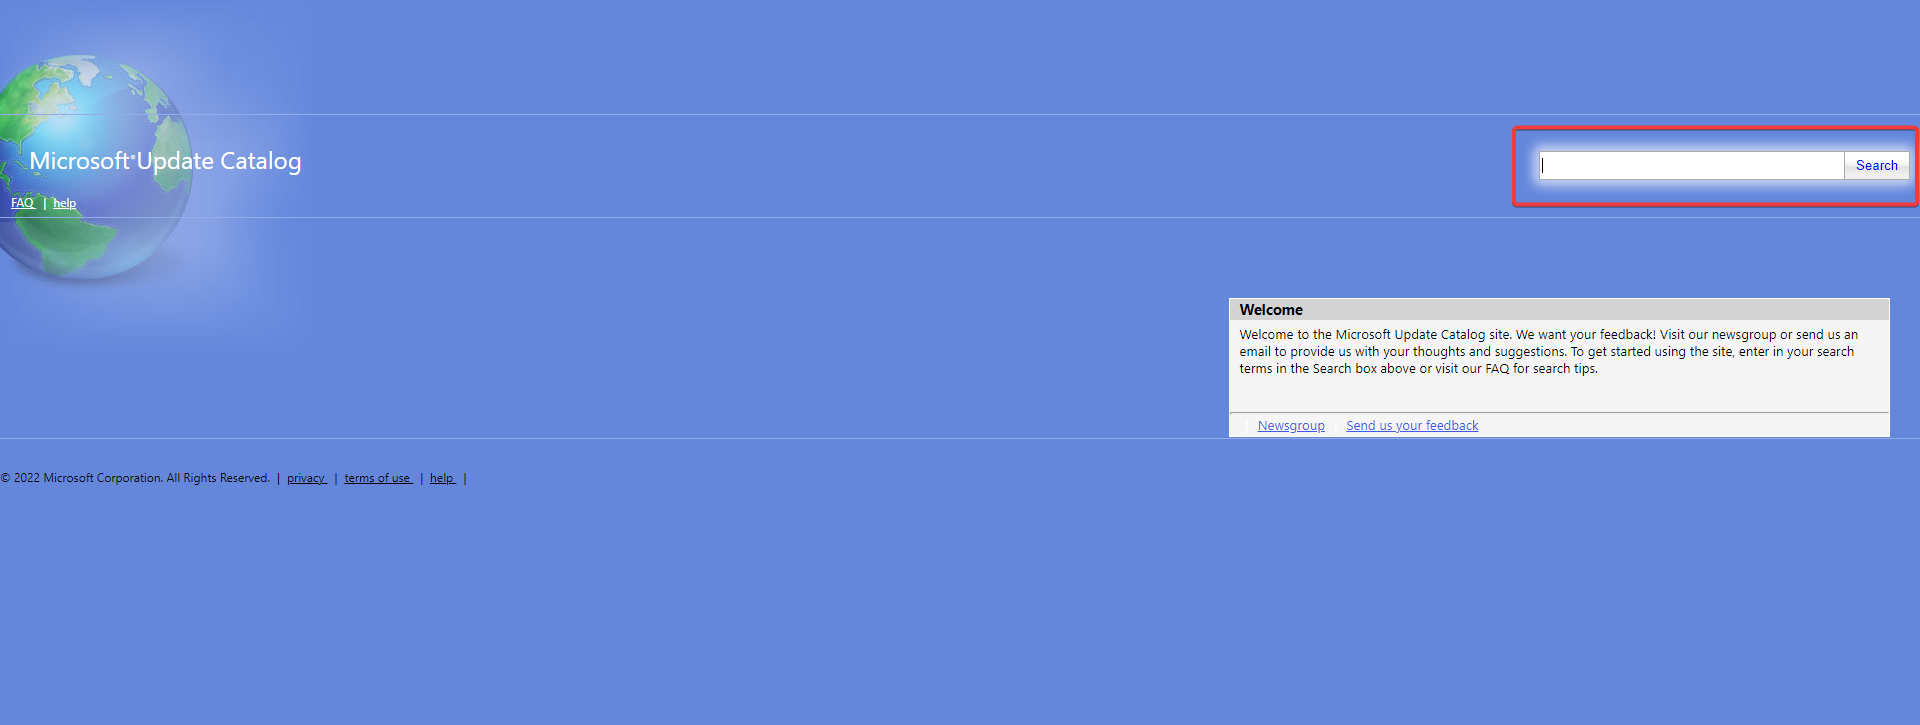This screenshot has width=1920, height=725.
Task: Open the help link beside FAQ
Action: click(x=64, y=203)
